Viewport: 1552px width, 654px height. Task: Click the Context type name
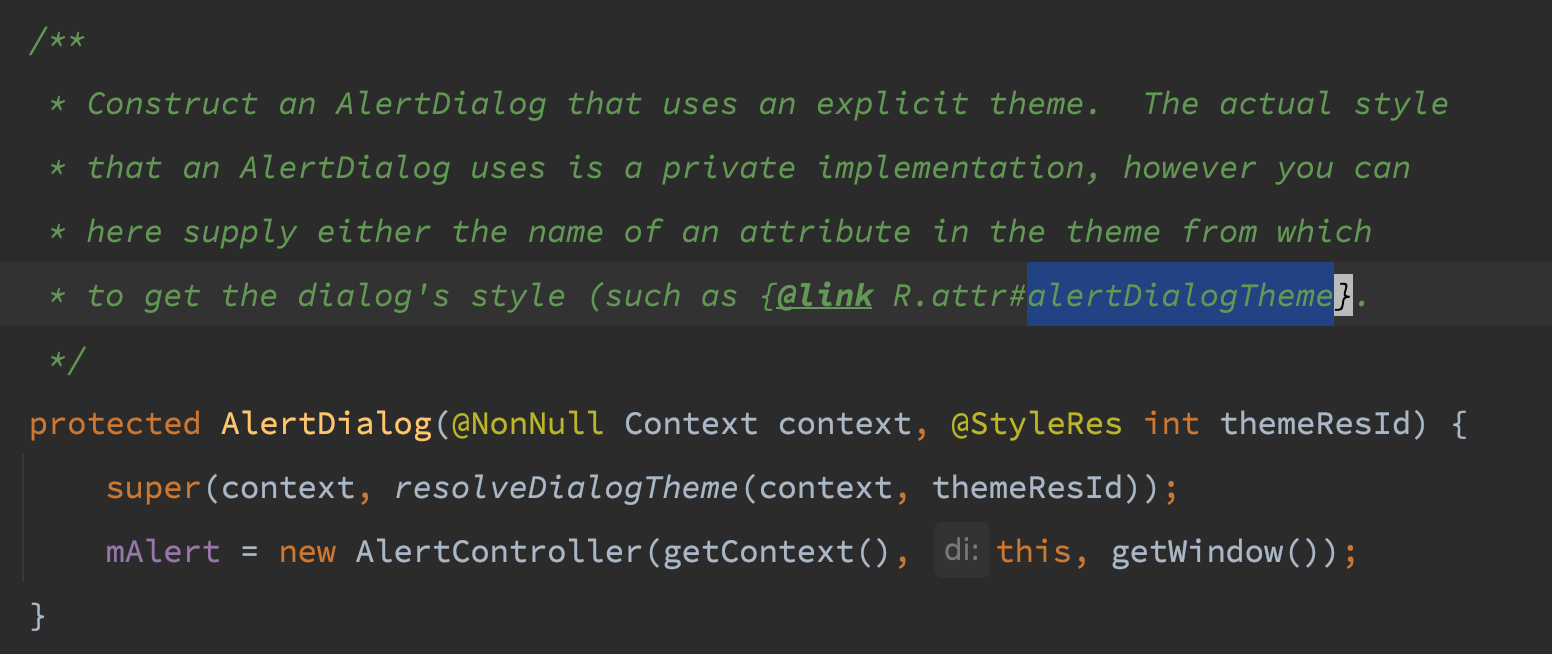click(x=691, y=424)
